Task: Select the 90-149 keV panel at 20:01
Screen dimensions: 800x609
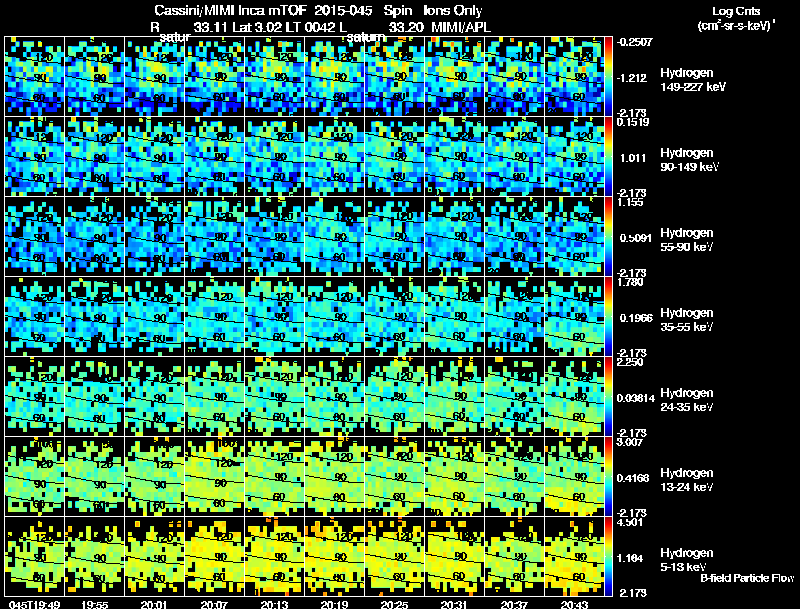Action: [155, 157]
